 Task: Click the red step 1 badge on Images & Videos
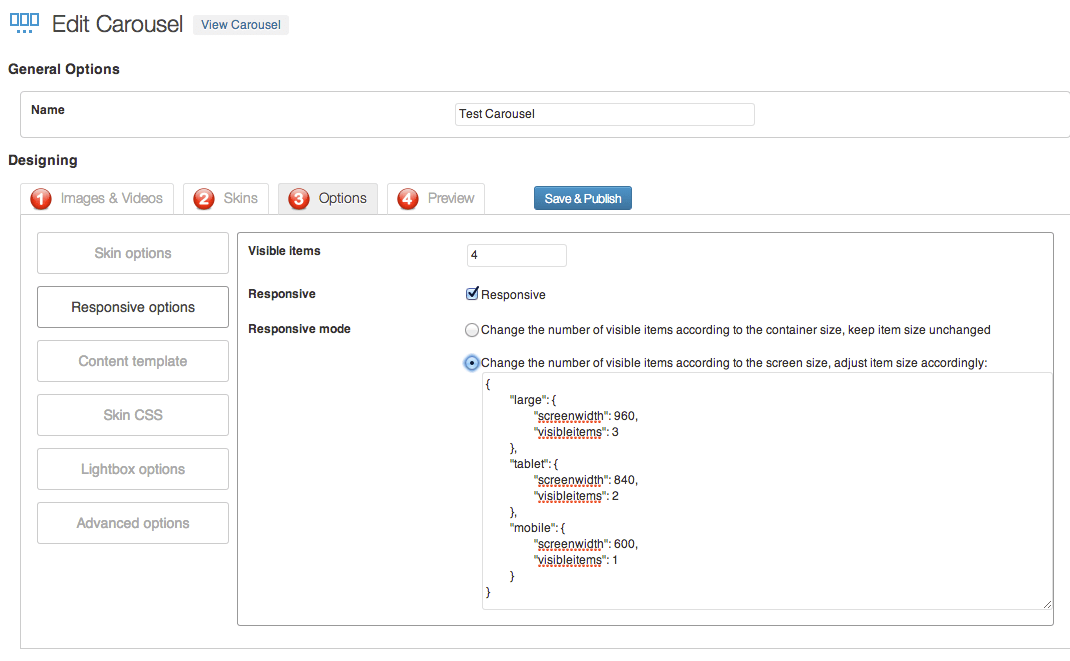(x=41, y=198)
